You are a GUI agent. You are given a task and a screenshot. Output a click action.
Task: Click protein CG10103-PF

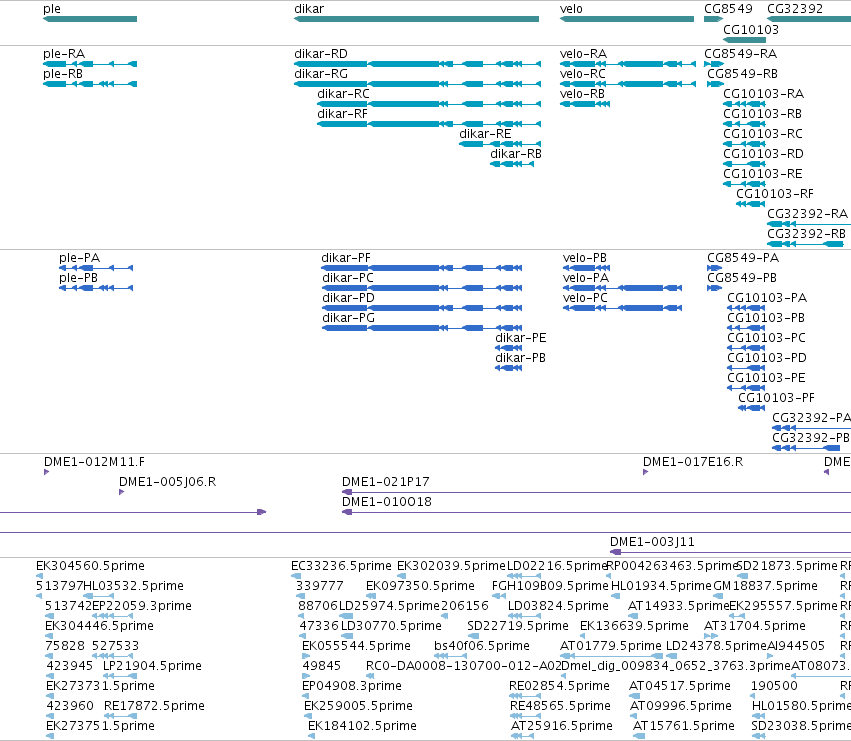[x=776, y=398]
